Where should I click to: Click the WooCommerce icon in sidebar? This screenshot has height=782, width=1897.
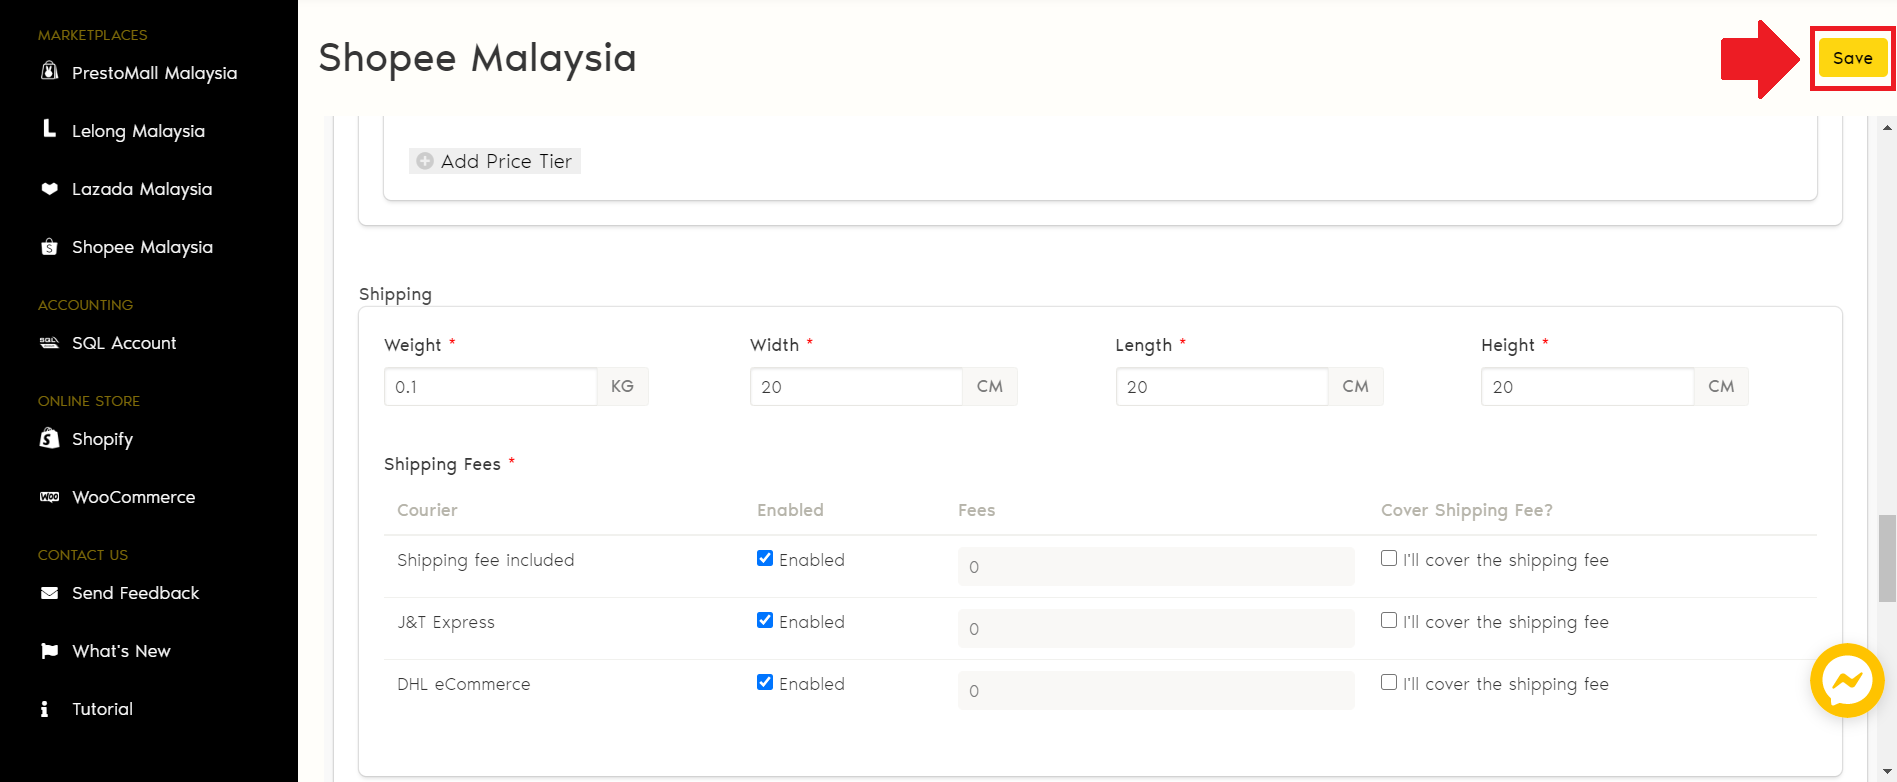pos(49,496)
